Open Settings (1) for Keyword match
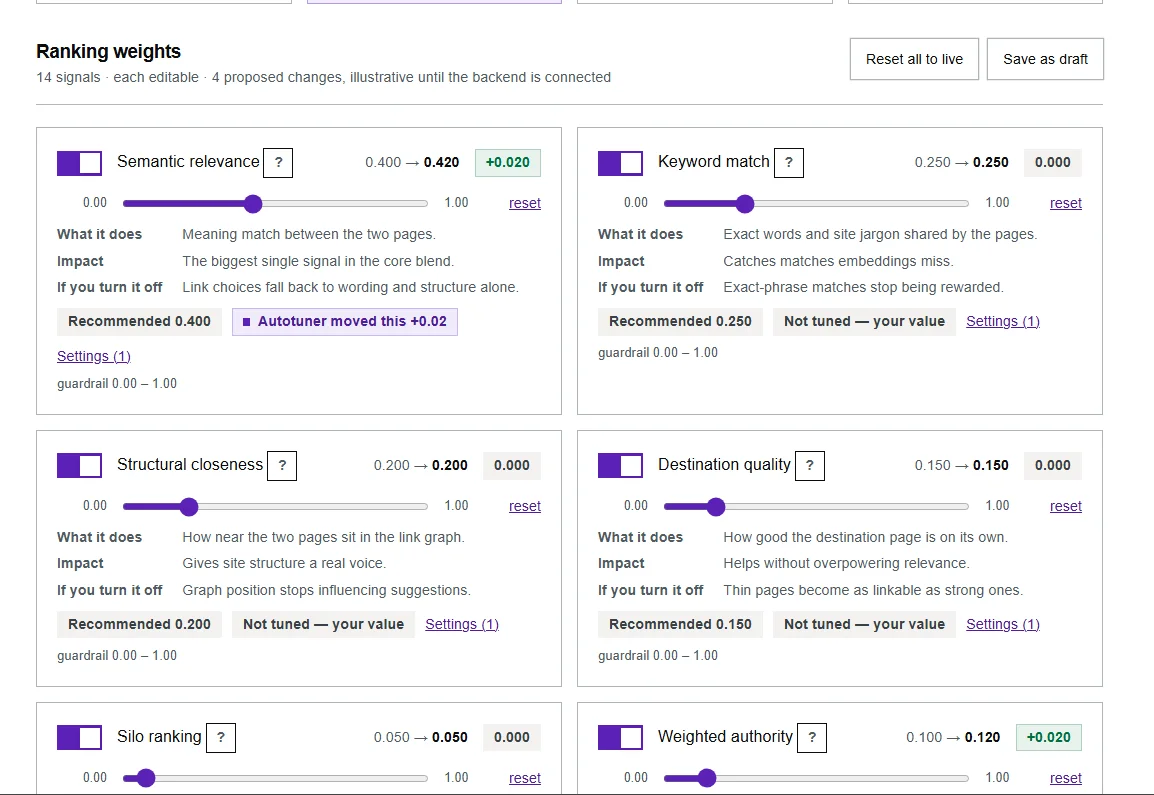This screenshot has height=795, width=1154. (1002, 322)
